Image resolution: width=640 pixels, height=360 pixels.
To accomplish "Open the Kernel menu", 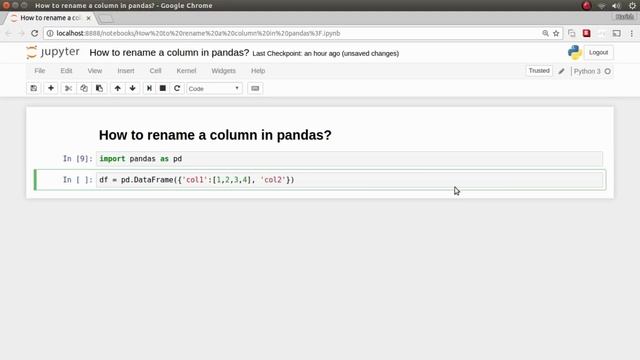I will [x=186, y=71].
